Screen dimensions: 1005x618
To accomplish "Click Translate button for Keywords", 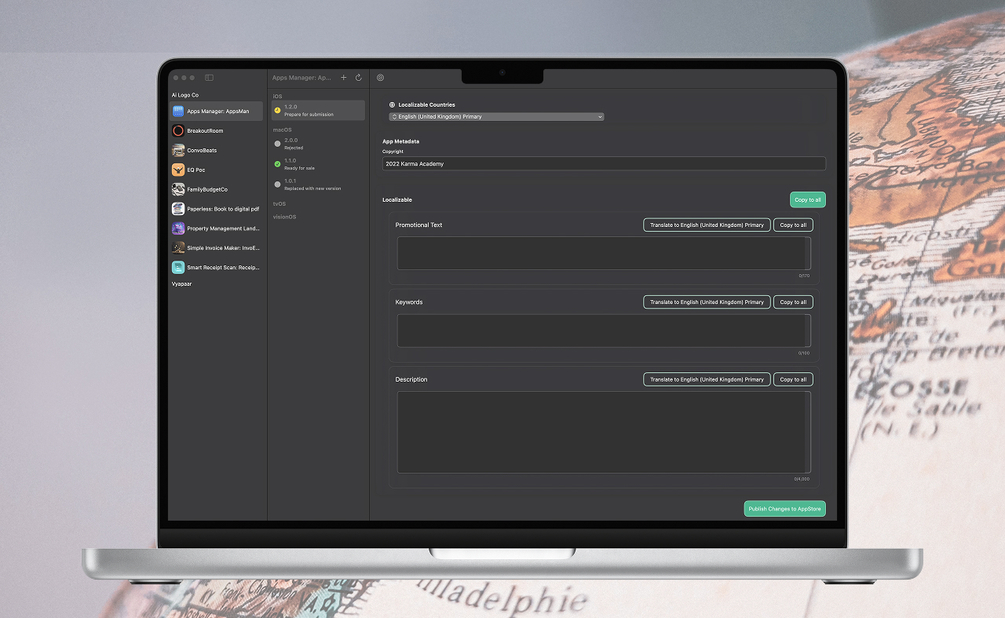I will click(706, 302).
